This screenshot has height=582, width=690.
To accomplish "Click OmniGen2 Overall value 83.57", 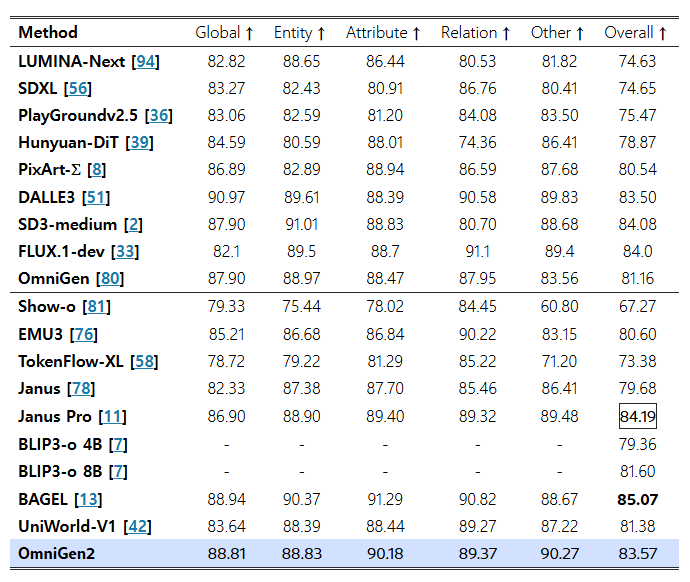I will point(638,553).
